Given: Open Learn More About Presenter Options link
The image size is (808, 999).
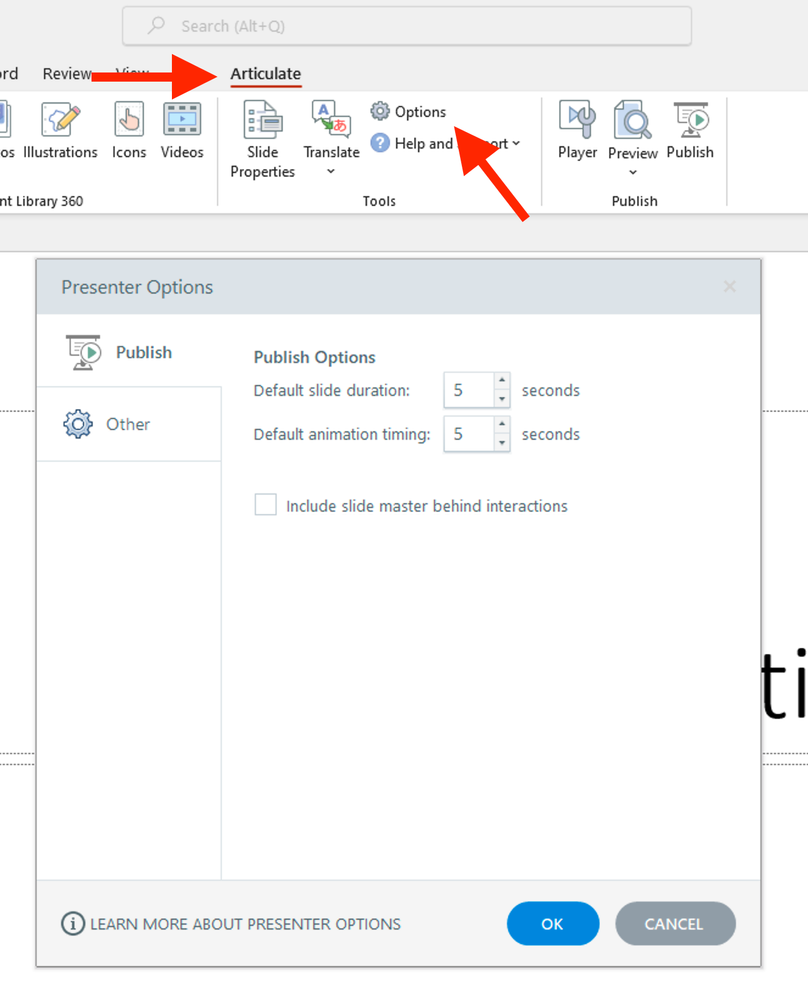Looking at the screenshot, I should (x=245, y=924).
